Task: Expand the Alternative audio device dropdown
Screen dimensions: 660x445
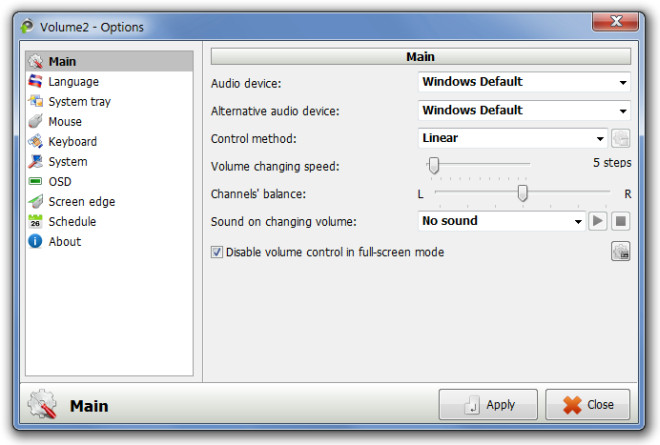Action: tap(524, 110)
